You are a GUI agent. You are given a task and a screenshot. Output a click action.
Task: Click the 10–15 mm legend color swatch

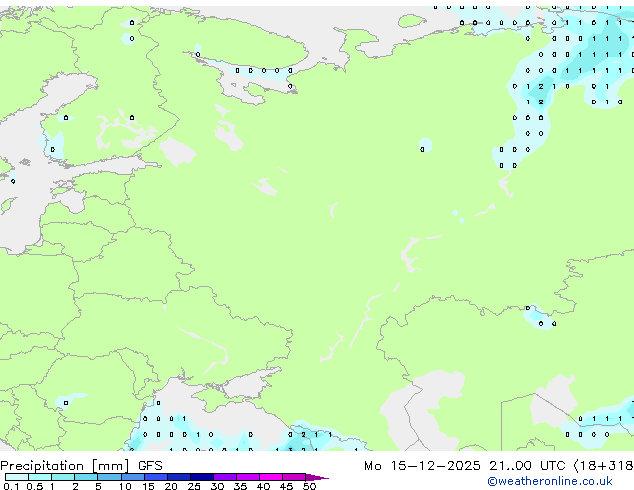coord(133,477)
